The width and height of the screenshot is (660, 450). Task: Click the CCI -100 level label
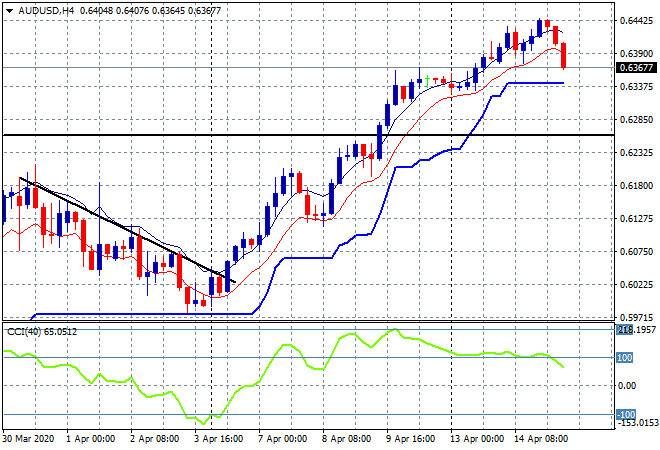626,414
